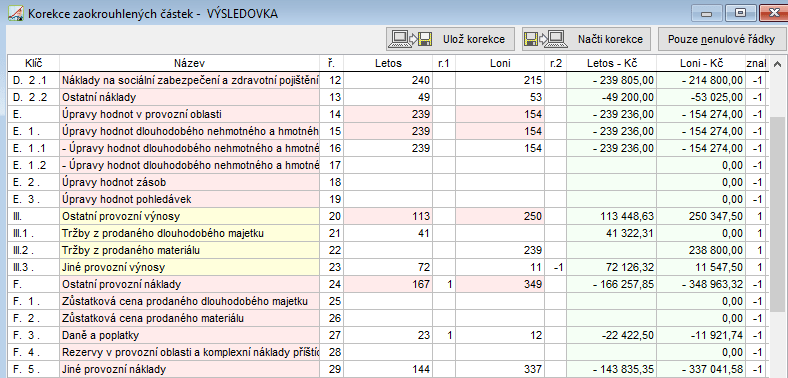Select the Letos - Kč value 113 448,63
The image size is (788, 378).
[627, 217]
